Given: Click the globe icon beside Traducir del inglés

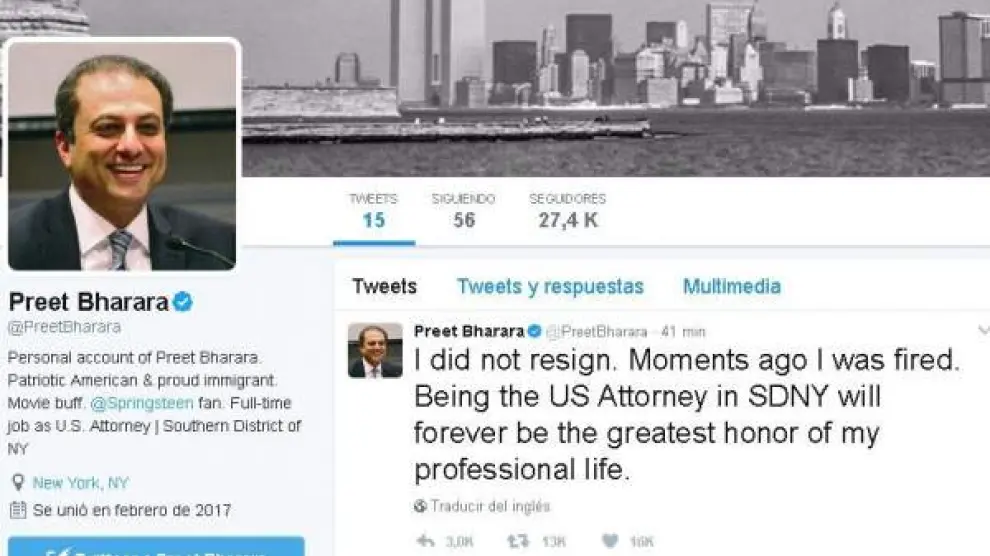Looking at the screenshot, I should pos(420,506).
